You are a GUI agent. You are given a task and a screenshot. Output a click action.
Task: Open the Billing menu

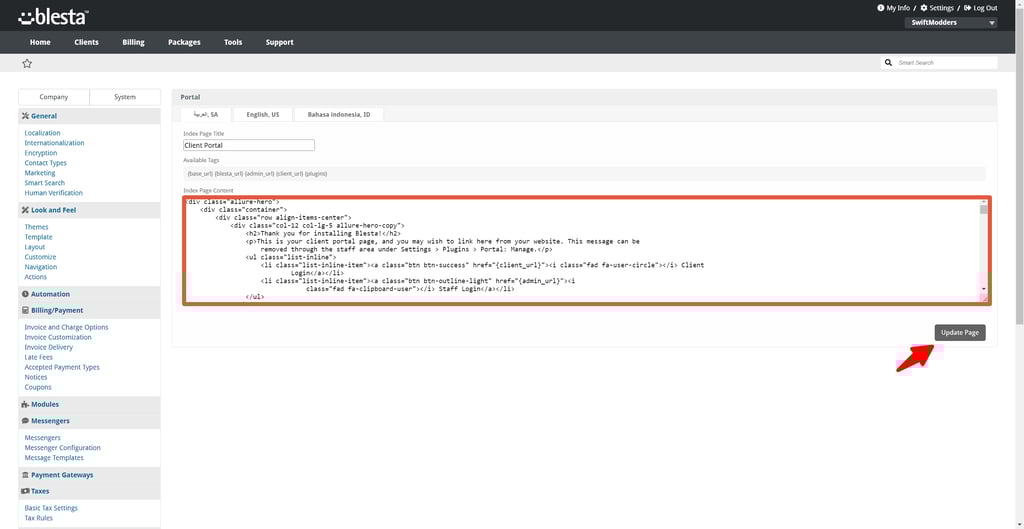pyautogui.click(x=133, y=42)
